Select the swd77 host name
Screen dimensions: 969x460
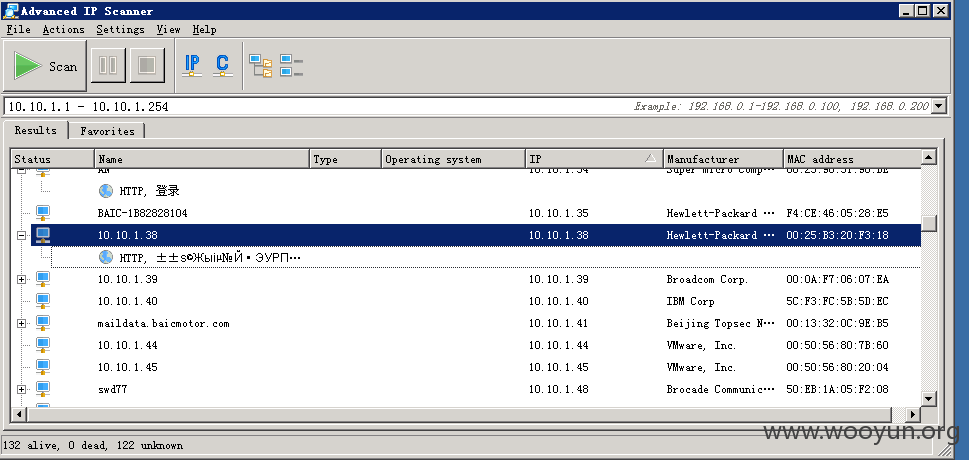pos(112,390)
